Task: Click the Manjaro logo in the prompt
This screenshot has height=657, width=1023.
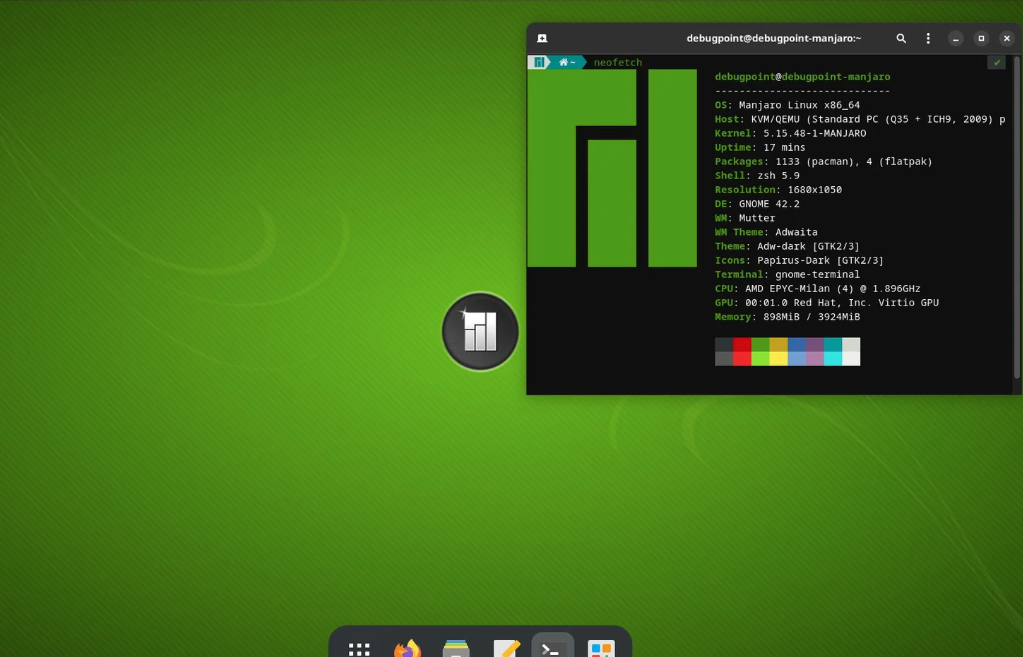Action: tap(539, 62)
